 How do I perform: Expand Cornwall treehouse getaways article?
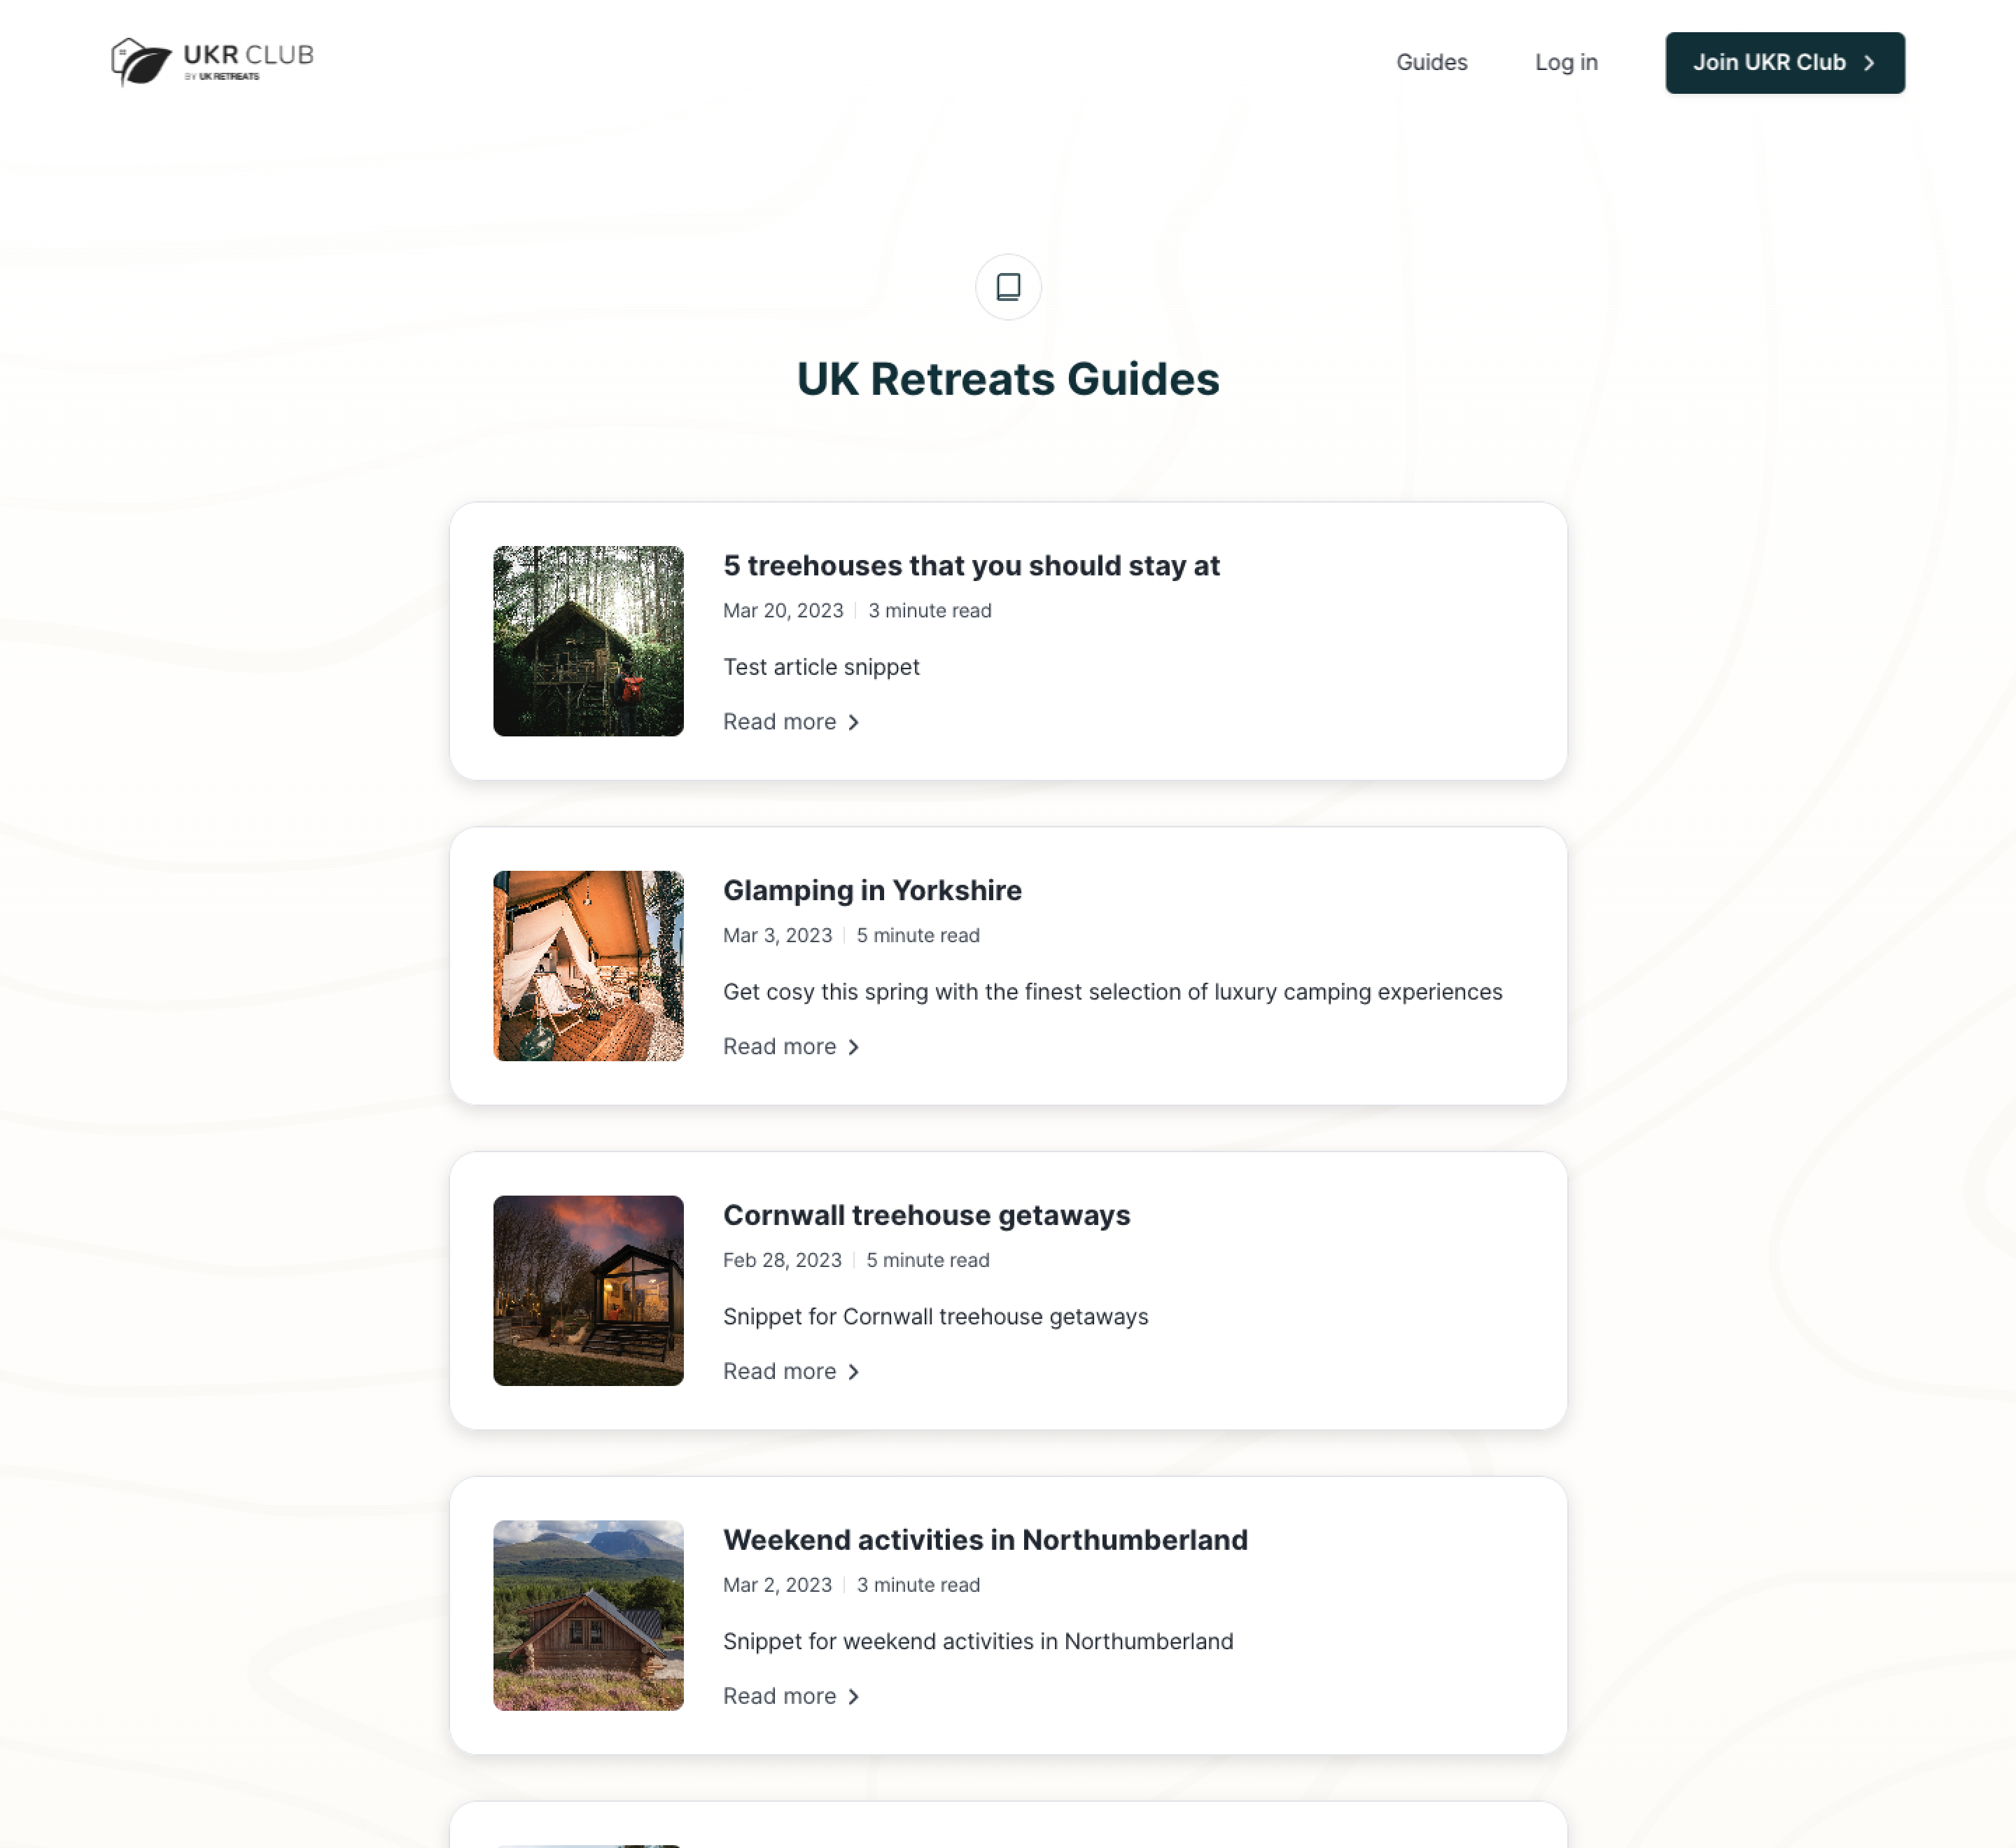click(792, 1370)
